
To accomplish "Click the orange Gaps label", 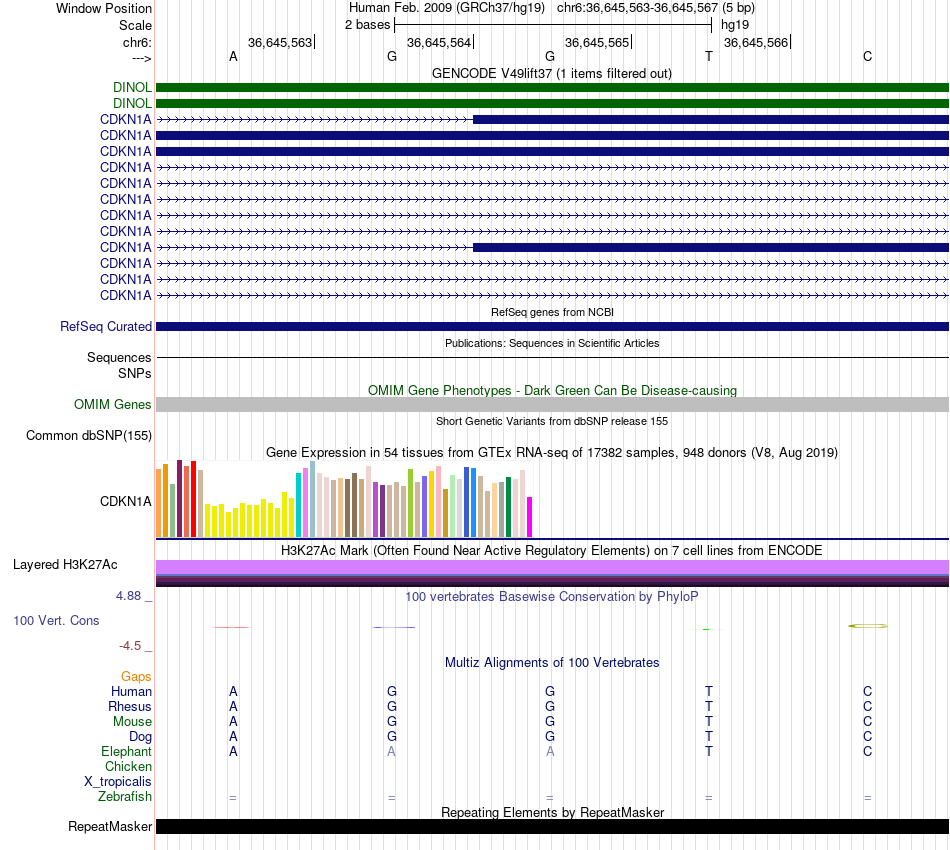I will point(136,676).
